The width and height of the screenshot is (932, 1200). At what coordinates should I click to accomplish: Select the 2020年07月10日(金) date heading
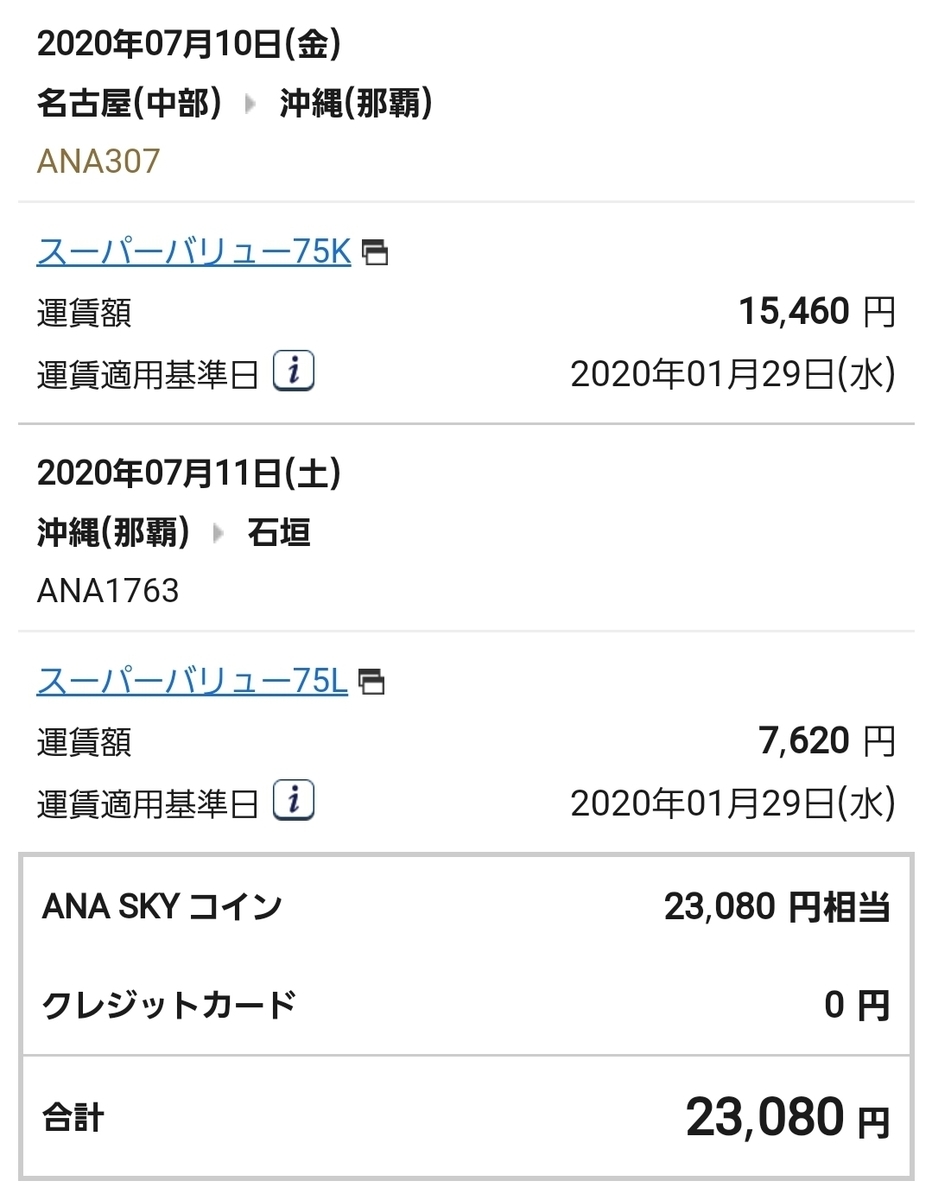coord(188,43)
